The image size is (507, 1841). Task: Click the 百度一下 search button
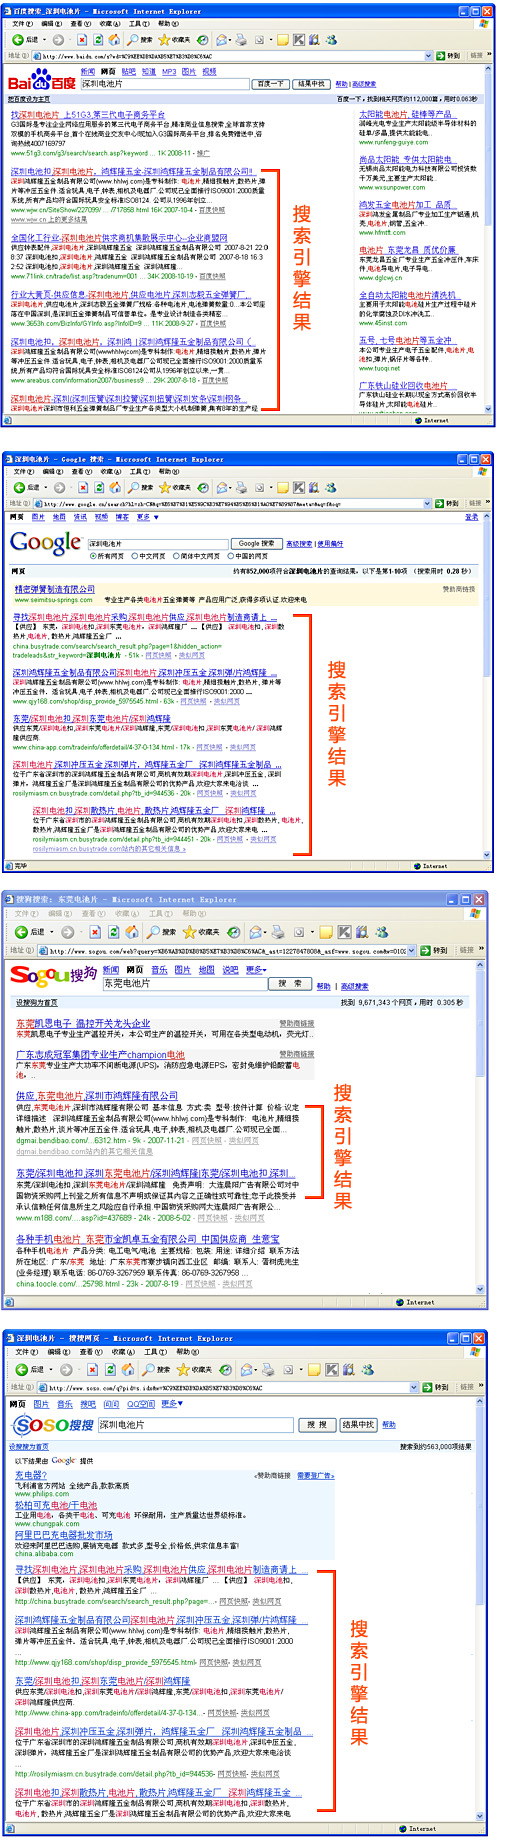coord(270,84)
